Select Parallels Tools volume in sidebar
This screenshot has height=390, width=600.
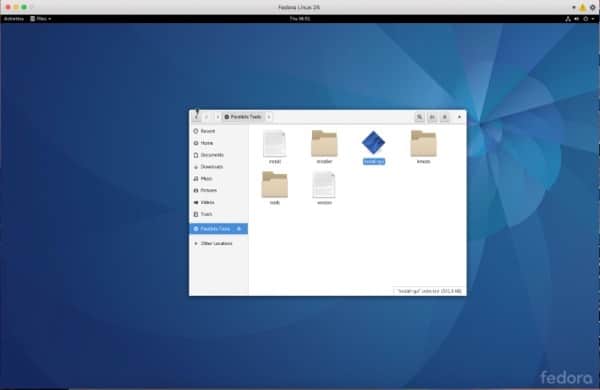coord(218,229)
